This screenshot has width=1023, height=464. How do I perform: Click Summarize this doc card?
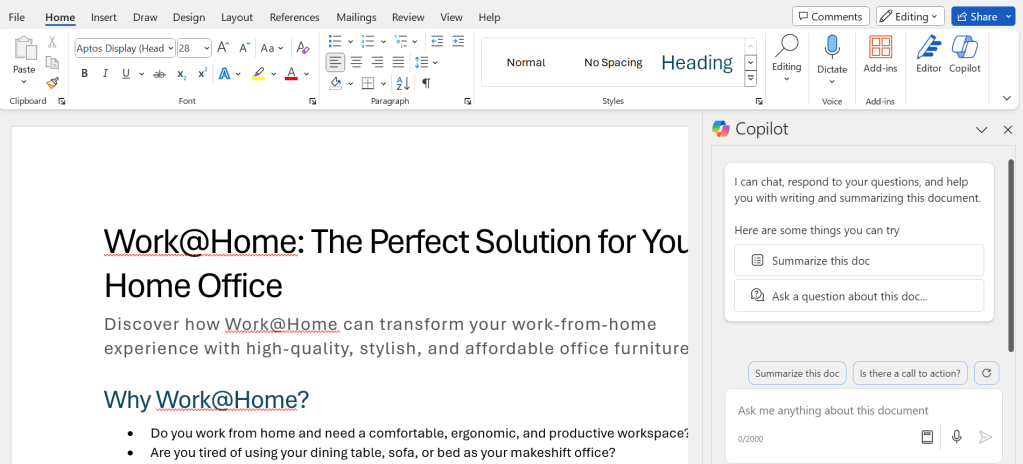tap(859, 260)
